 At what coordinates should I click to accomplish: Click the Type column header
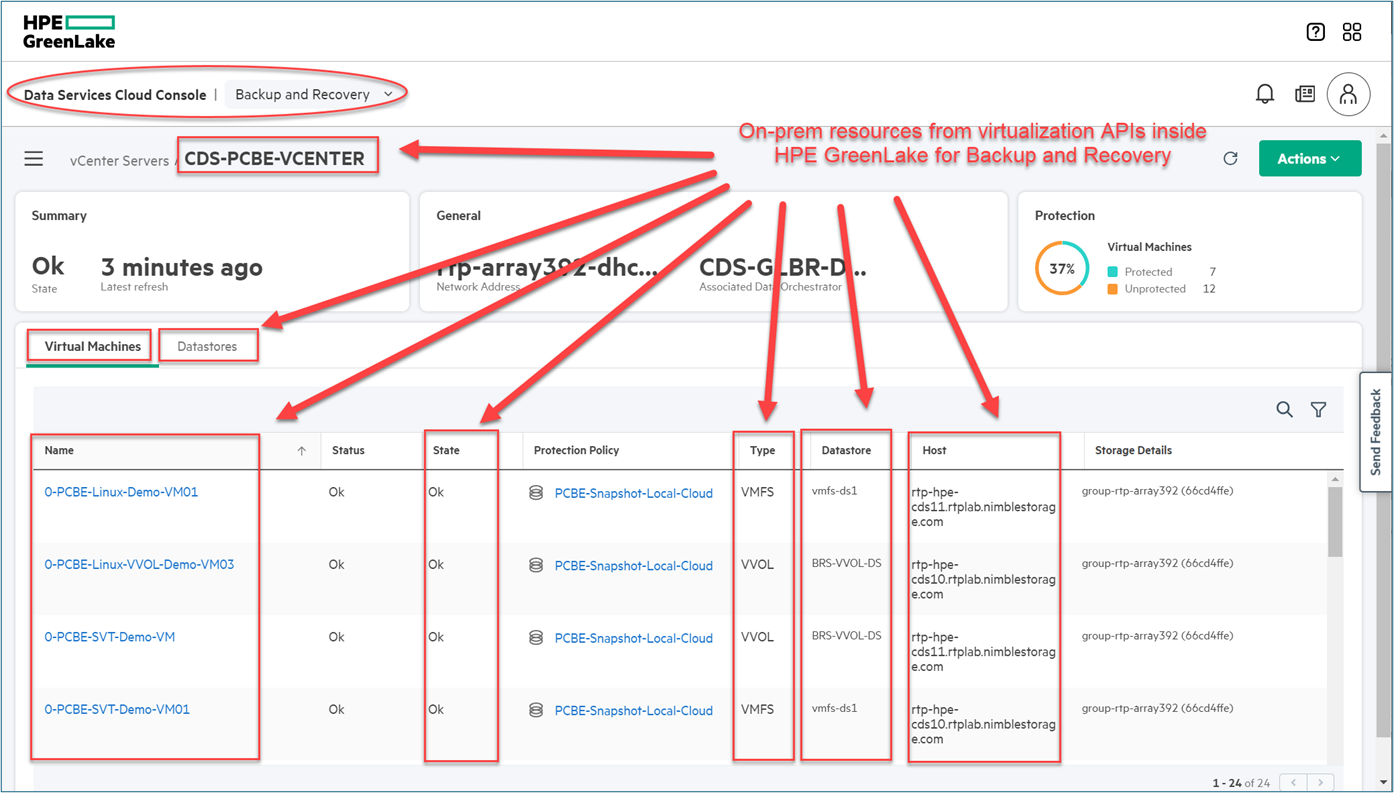click(762, 451)
